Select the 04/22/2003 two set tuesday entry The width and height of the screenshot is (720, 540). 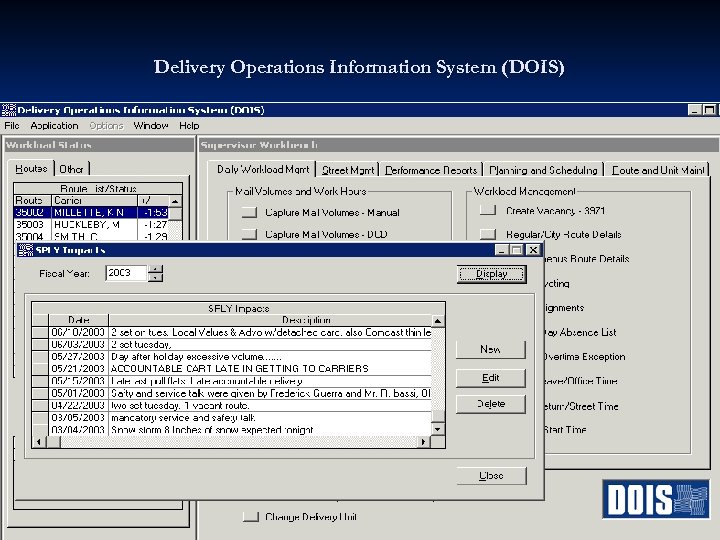[x=232, y=405]
